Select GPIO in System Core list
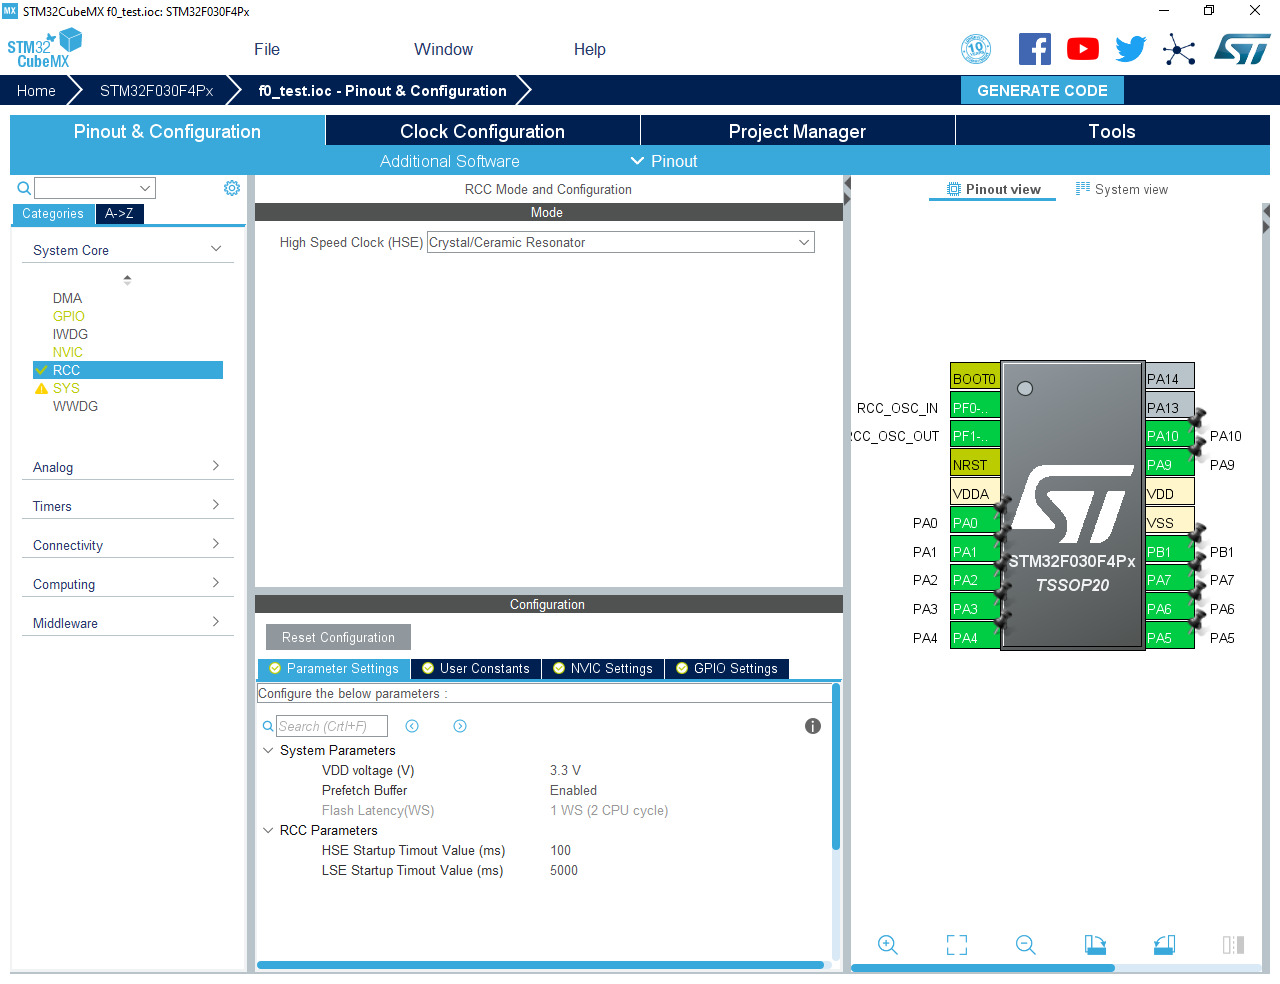This screenshot has width=1280, height=984. point(69,316)
